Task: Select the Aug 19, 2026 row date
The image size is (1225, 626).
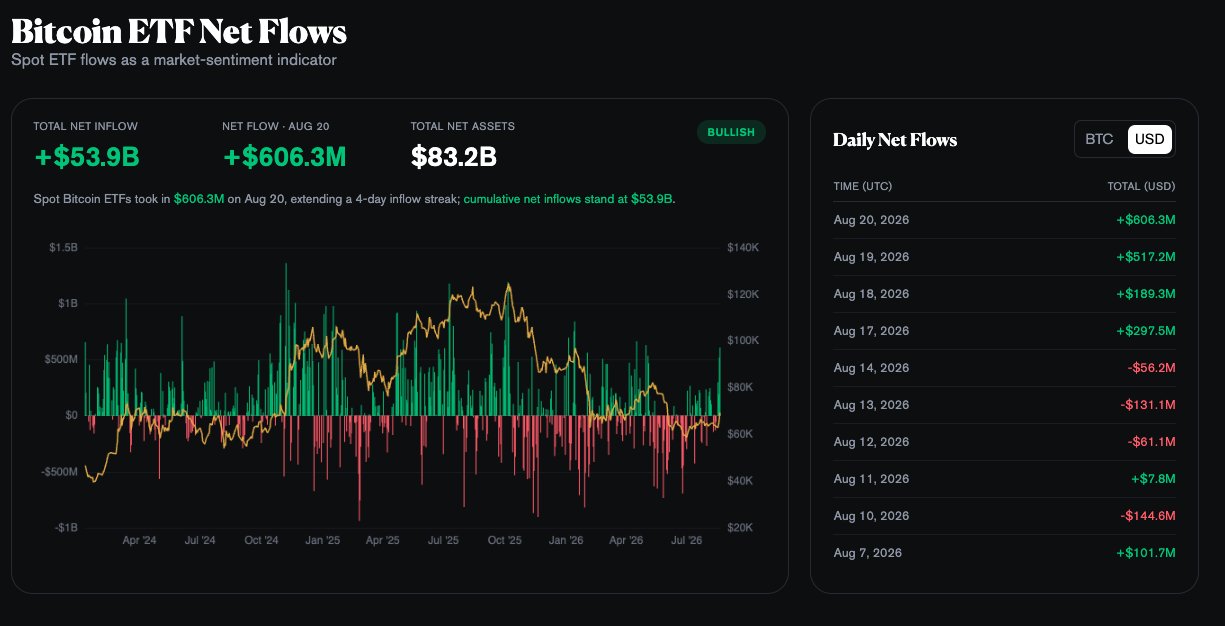Action: [x=871, y=257]
